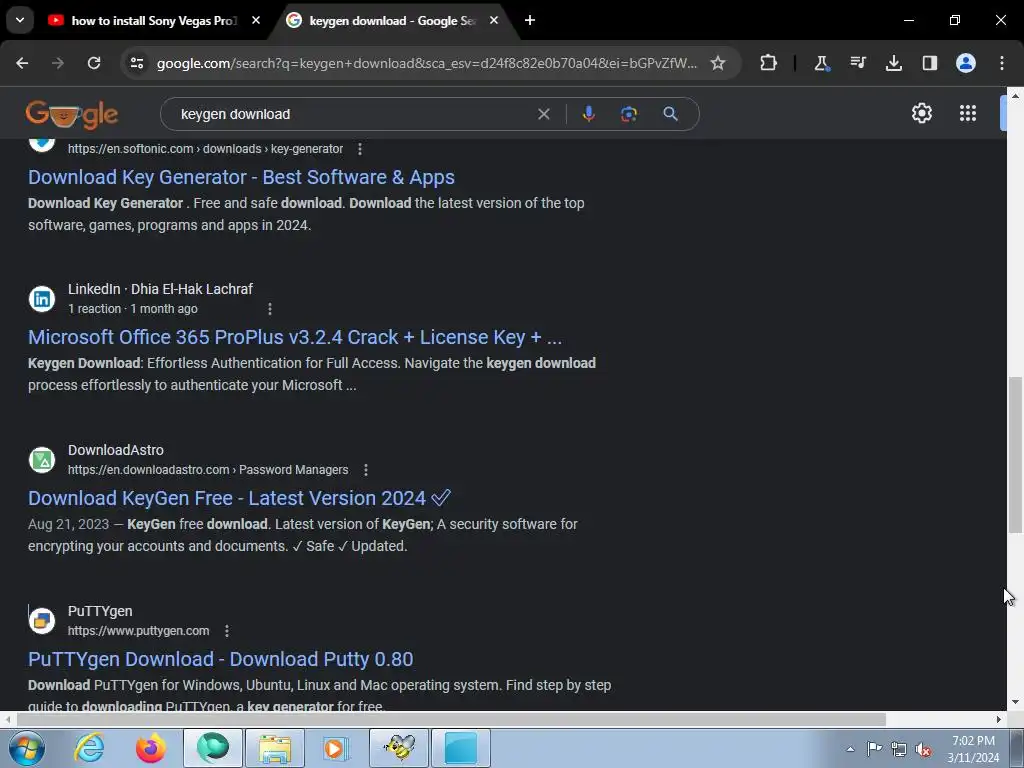Clear the search box with X
The image size is (1024, 768).
543,114
